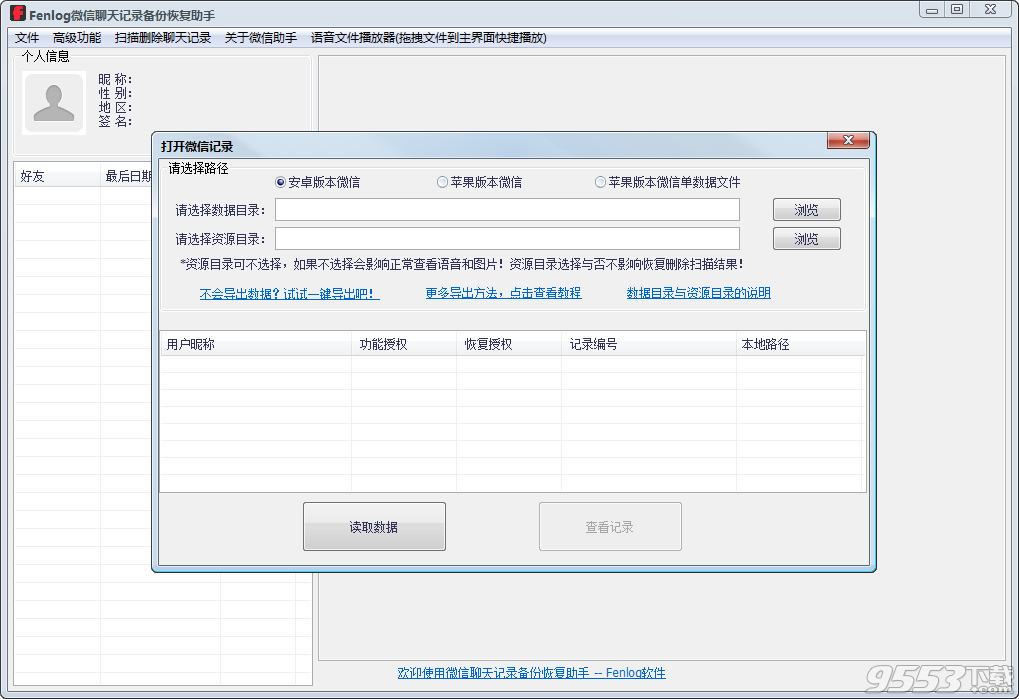This screenshot has height=699, width=1019.
Task: Click 浏览 next to resource directory field
Action: tap(806, 238)
